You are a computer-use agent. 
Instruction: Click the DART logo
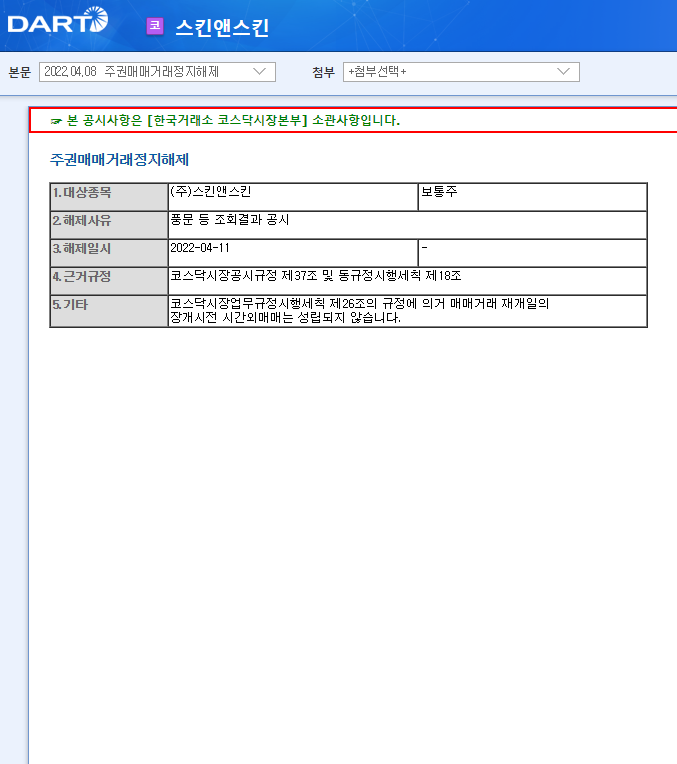(x=58, y=20)
